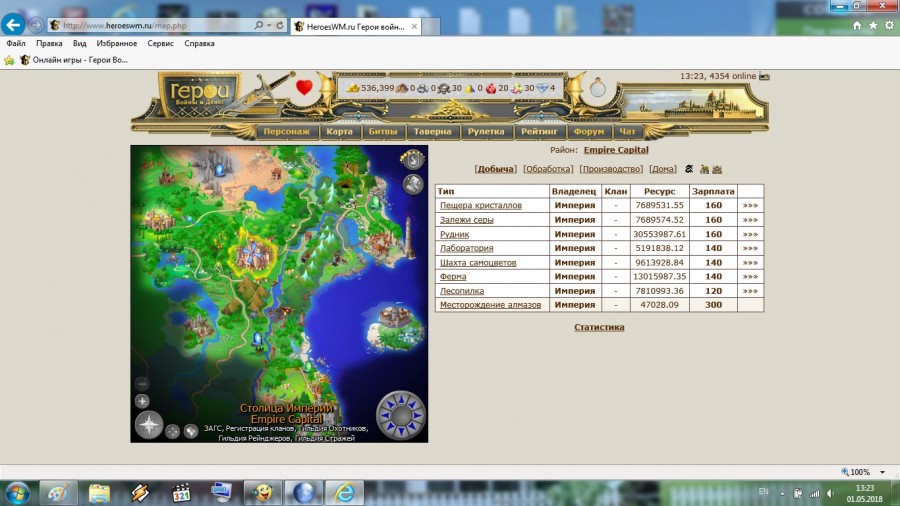Open the address bar search dropdown arrow
Screen dimensions: 900x506
(x=269, y=25)
